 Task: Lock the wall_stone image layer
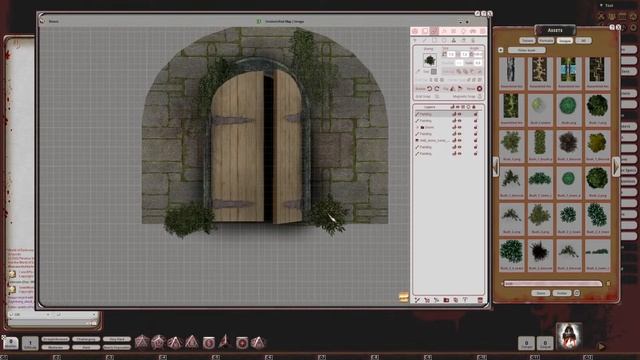pyautogui.click(x=476, y=140)
